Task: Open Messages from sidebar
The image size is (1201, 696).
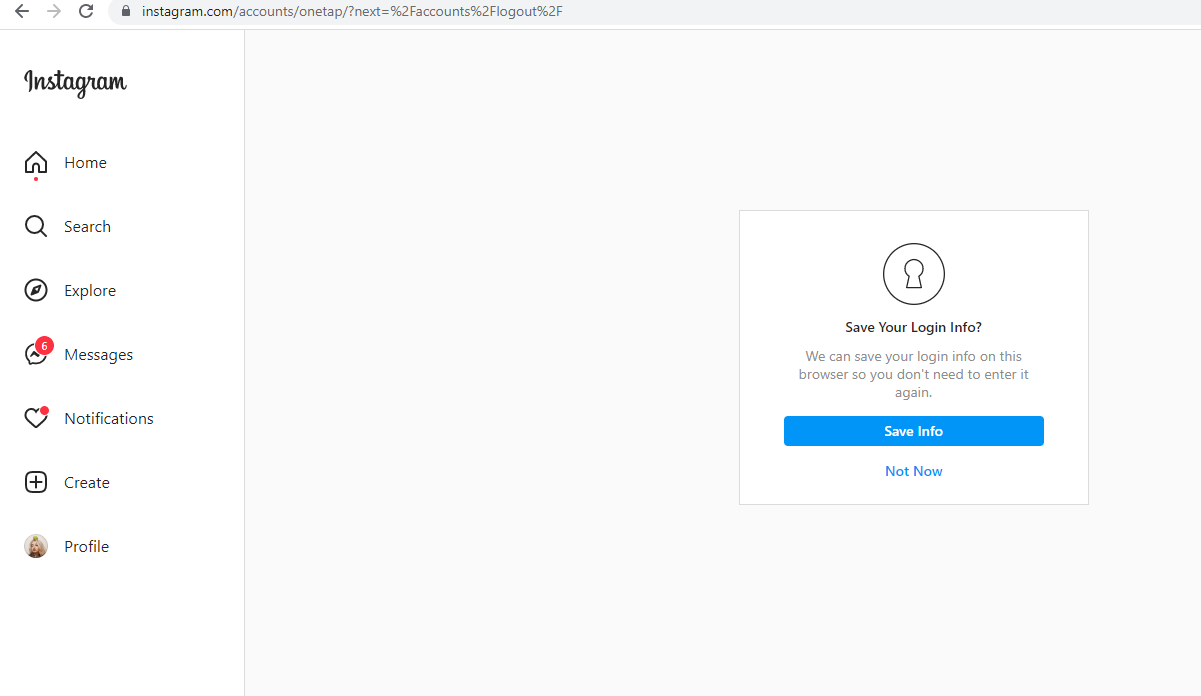Action: tap(98, 355)
